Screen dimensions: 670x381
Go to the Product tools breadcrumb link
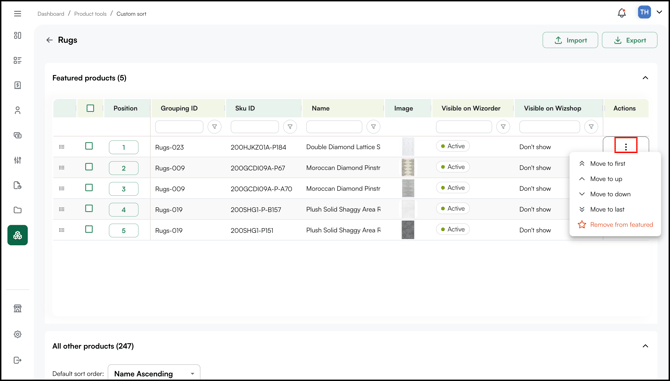tap(90, 14)
